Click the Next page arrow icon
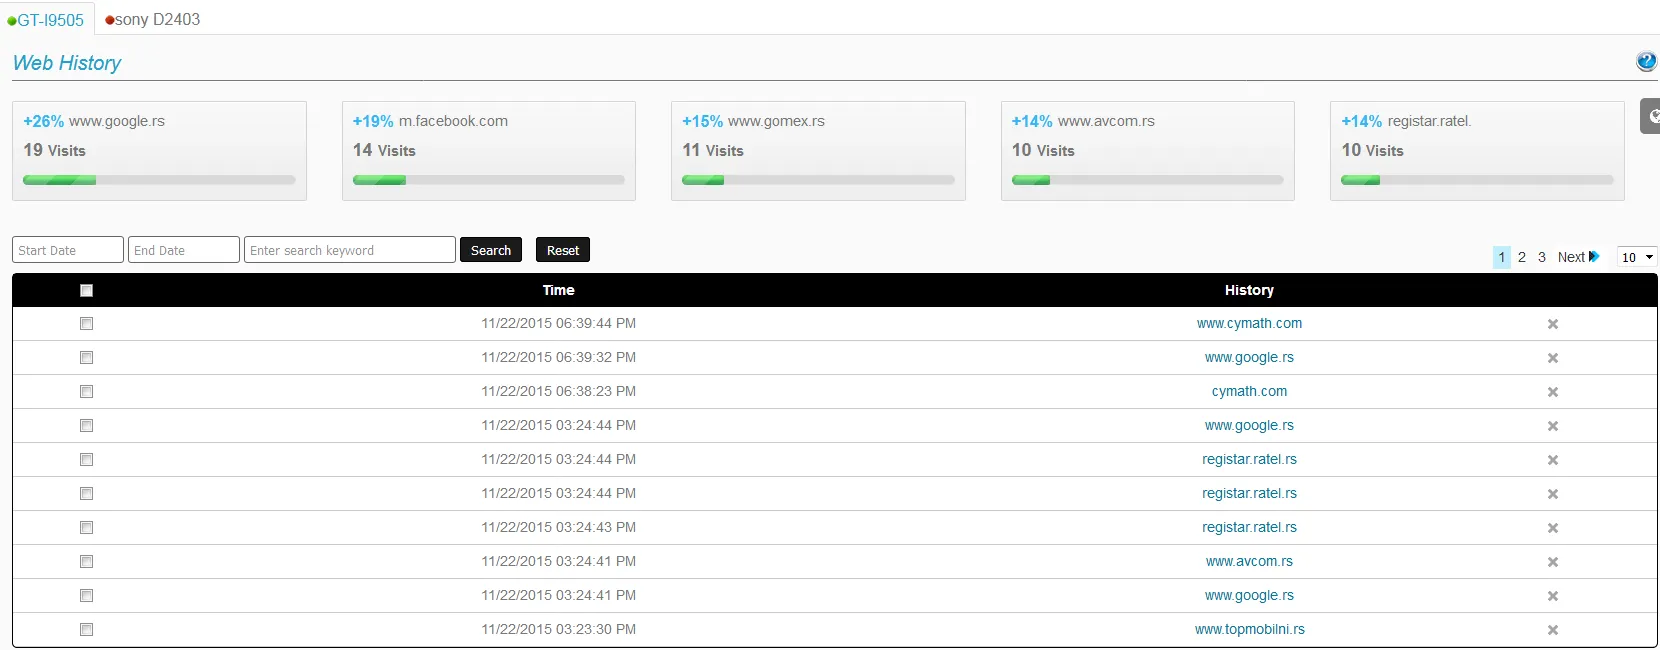Viewport: 1660px width, 650px height. click(x=1594, y=257)
